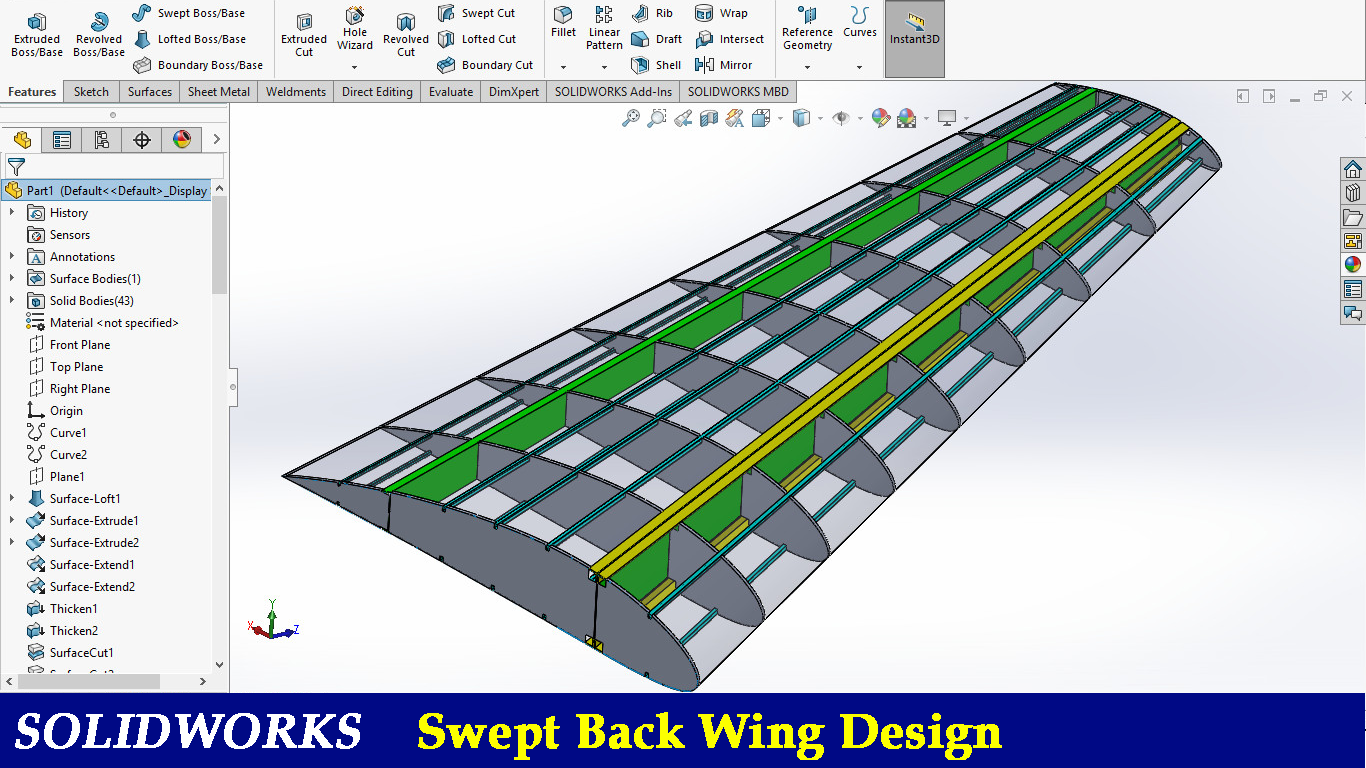Open the Hole Wizard dropdown arrow
Screen dimensions: 1366x768
[x=355, y=67]
